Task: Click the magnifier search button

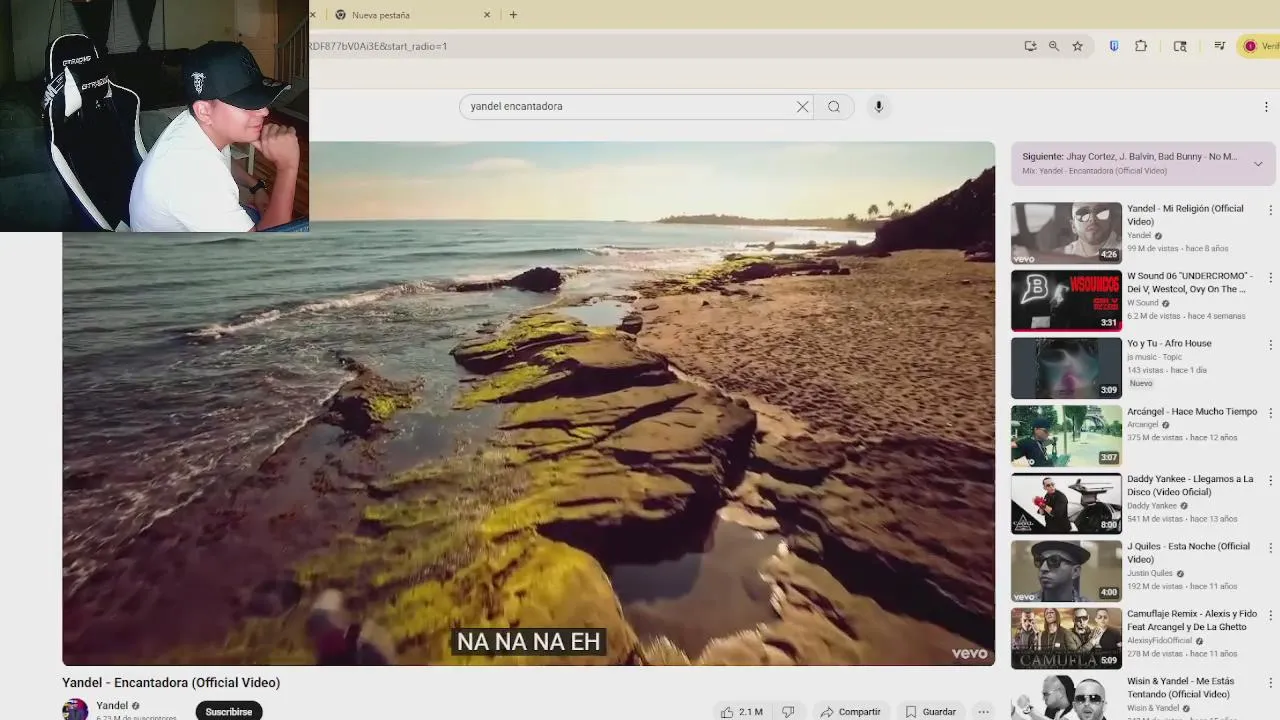Action: [834, 107]
